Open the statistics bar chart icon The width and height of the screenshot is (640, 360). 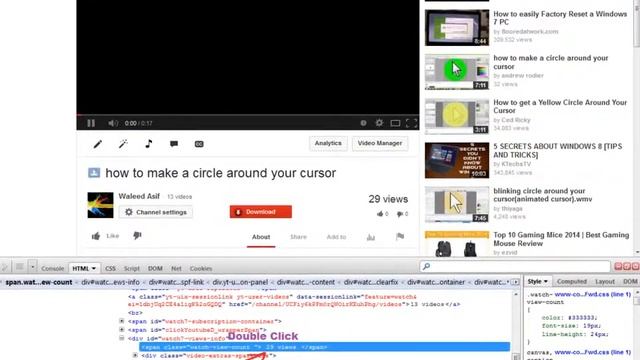pyautogui.click(x=371, y=237)
